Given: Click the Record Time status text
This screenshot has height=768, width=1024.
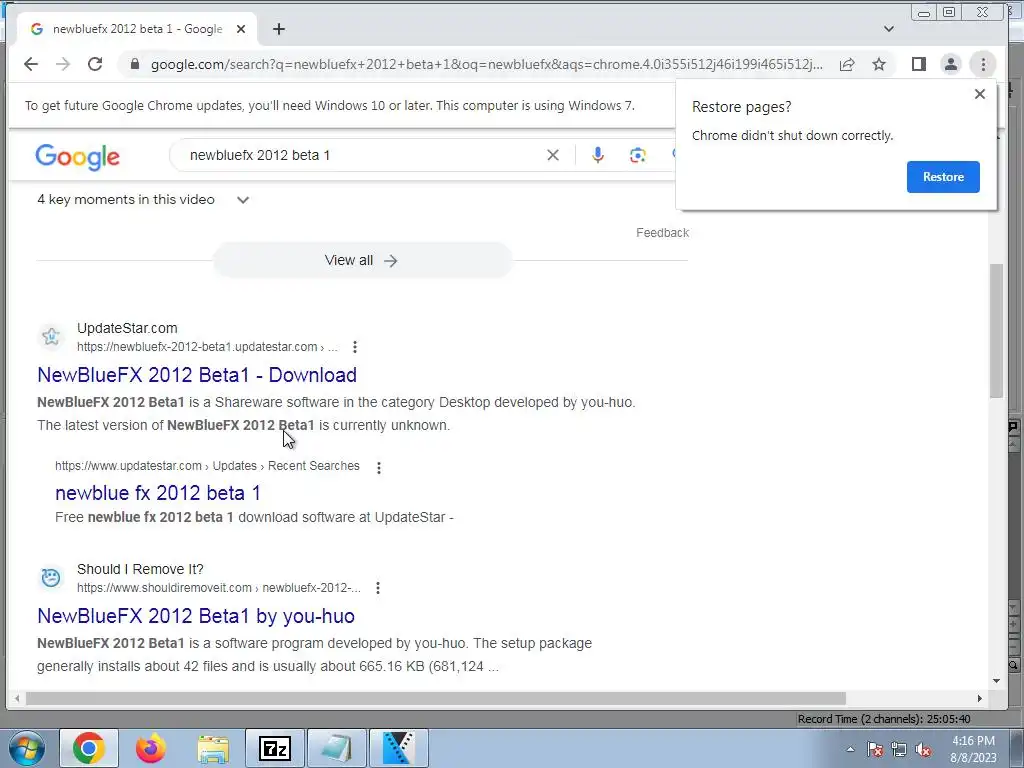Looking at the screenshot, I should (x=884, y=719).
